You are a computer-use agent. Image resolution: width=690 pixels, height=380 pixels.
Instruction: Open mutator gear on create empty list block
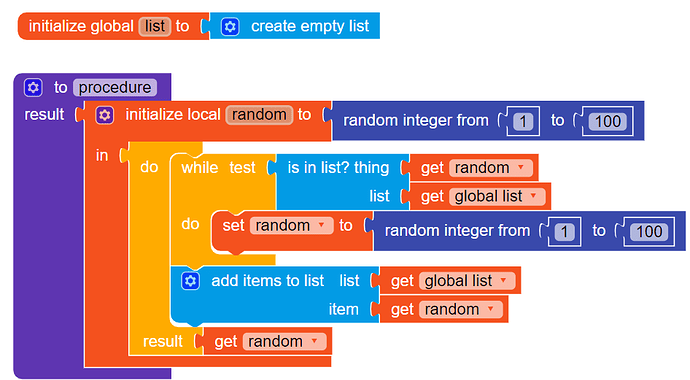[x=230, y=26]
